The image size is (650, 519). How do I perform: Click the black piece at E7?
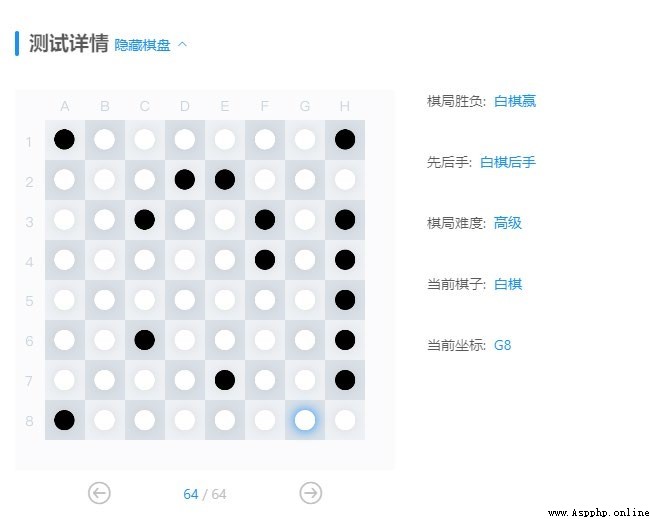pos(225,380)
